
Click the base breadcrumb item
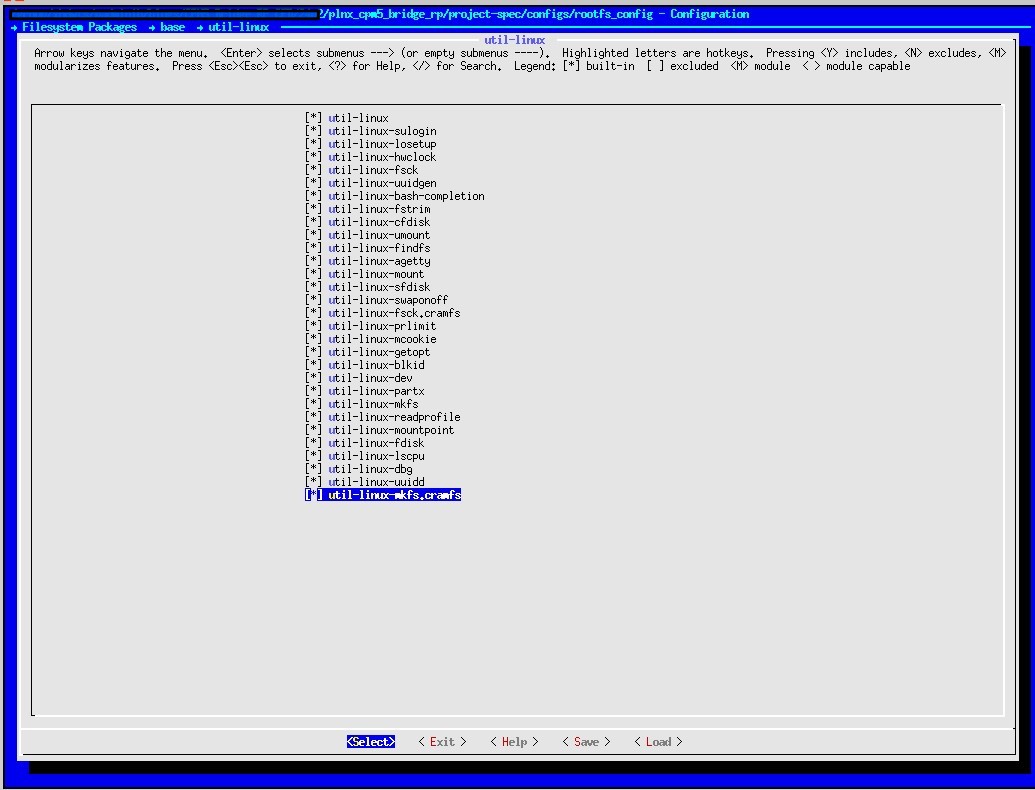coord(172,27)
